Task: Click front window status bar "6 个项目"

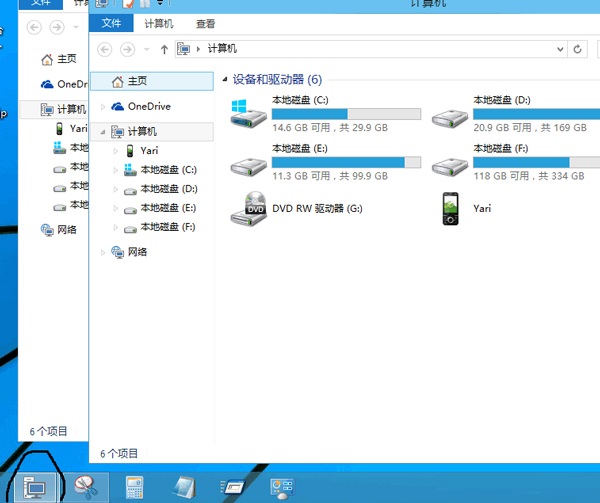Action: click(x=119, y=454)
